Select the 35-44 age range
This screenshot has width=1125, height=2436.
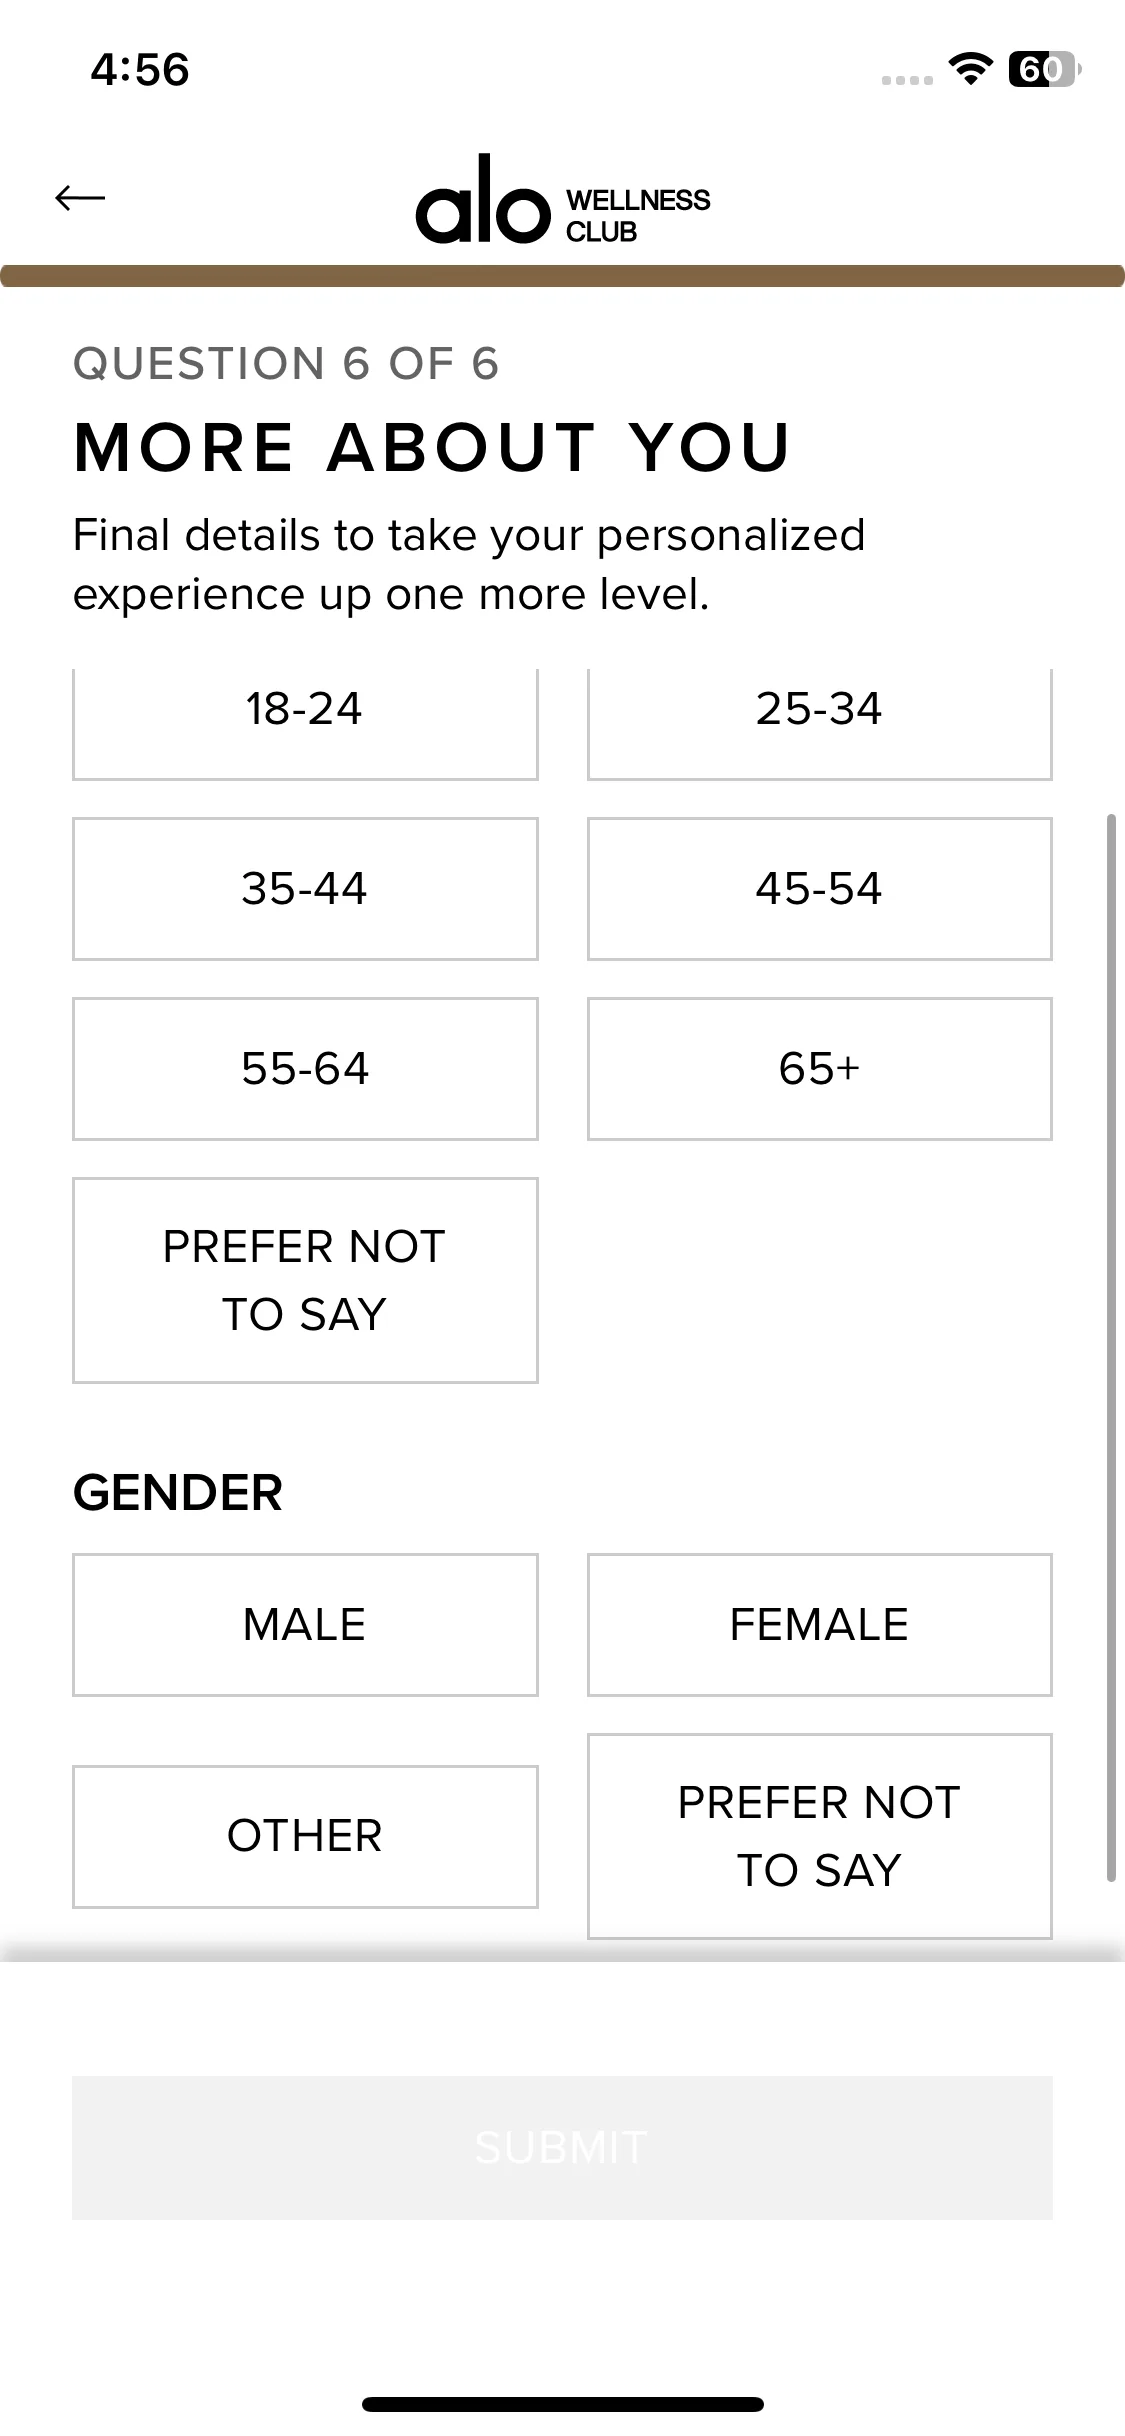[x=305, y=889]
